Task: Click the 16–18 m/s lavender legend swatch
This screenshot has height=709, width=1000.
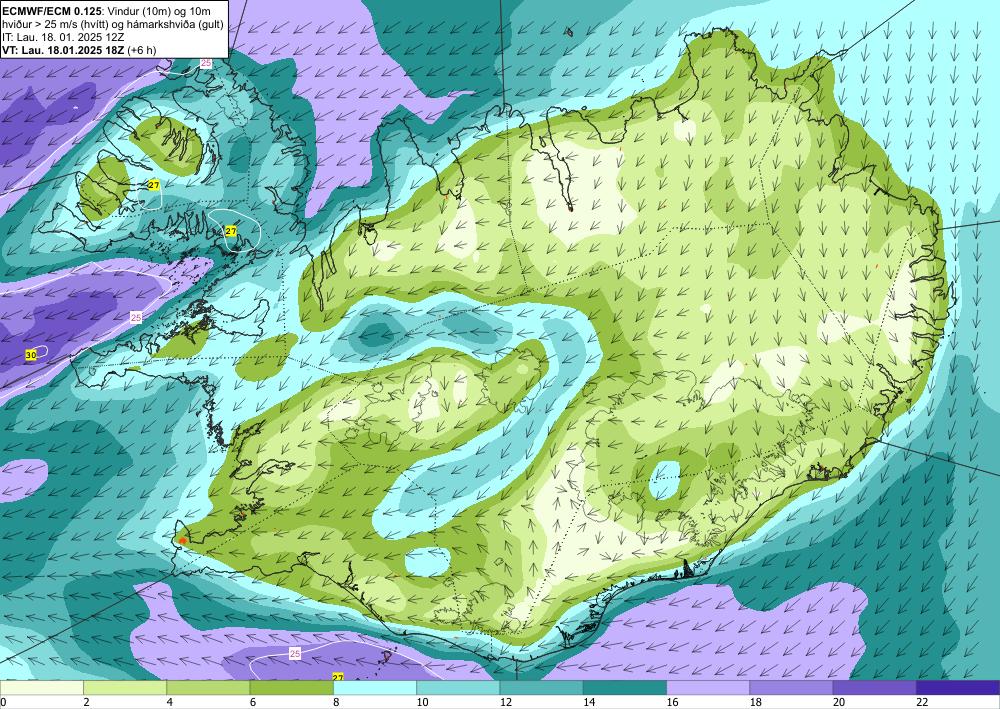Action: (x=708, y=687)
